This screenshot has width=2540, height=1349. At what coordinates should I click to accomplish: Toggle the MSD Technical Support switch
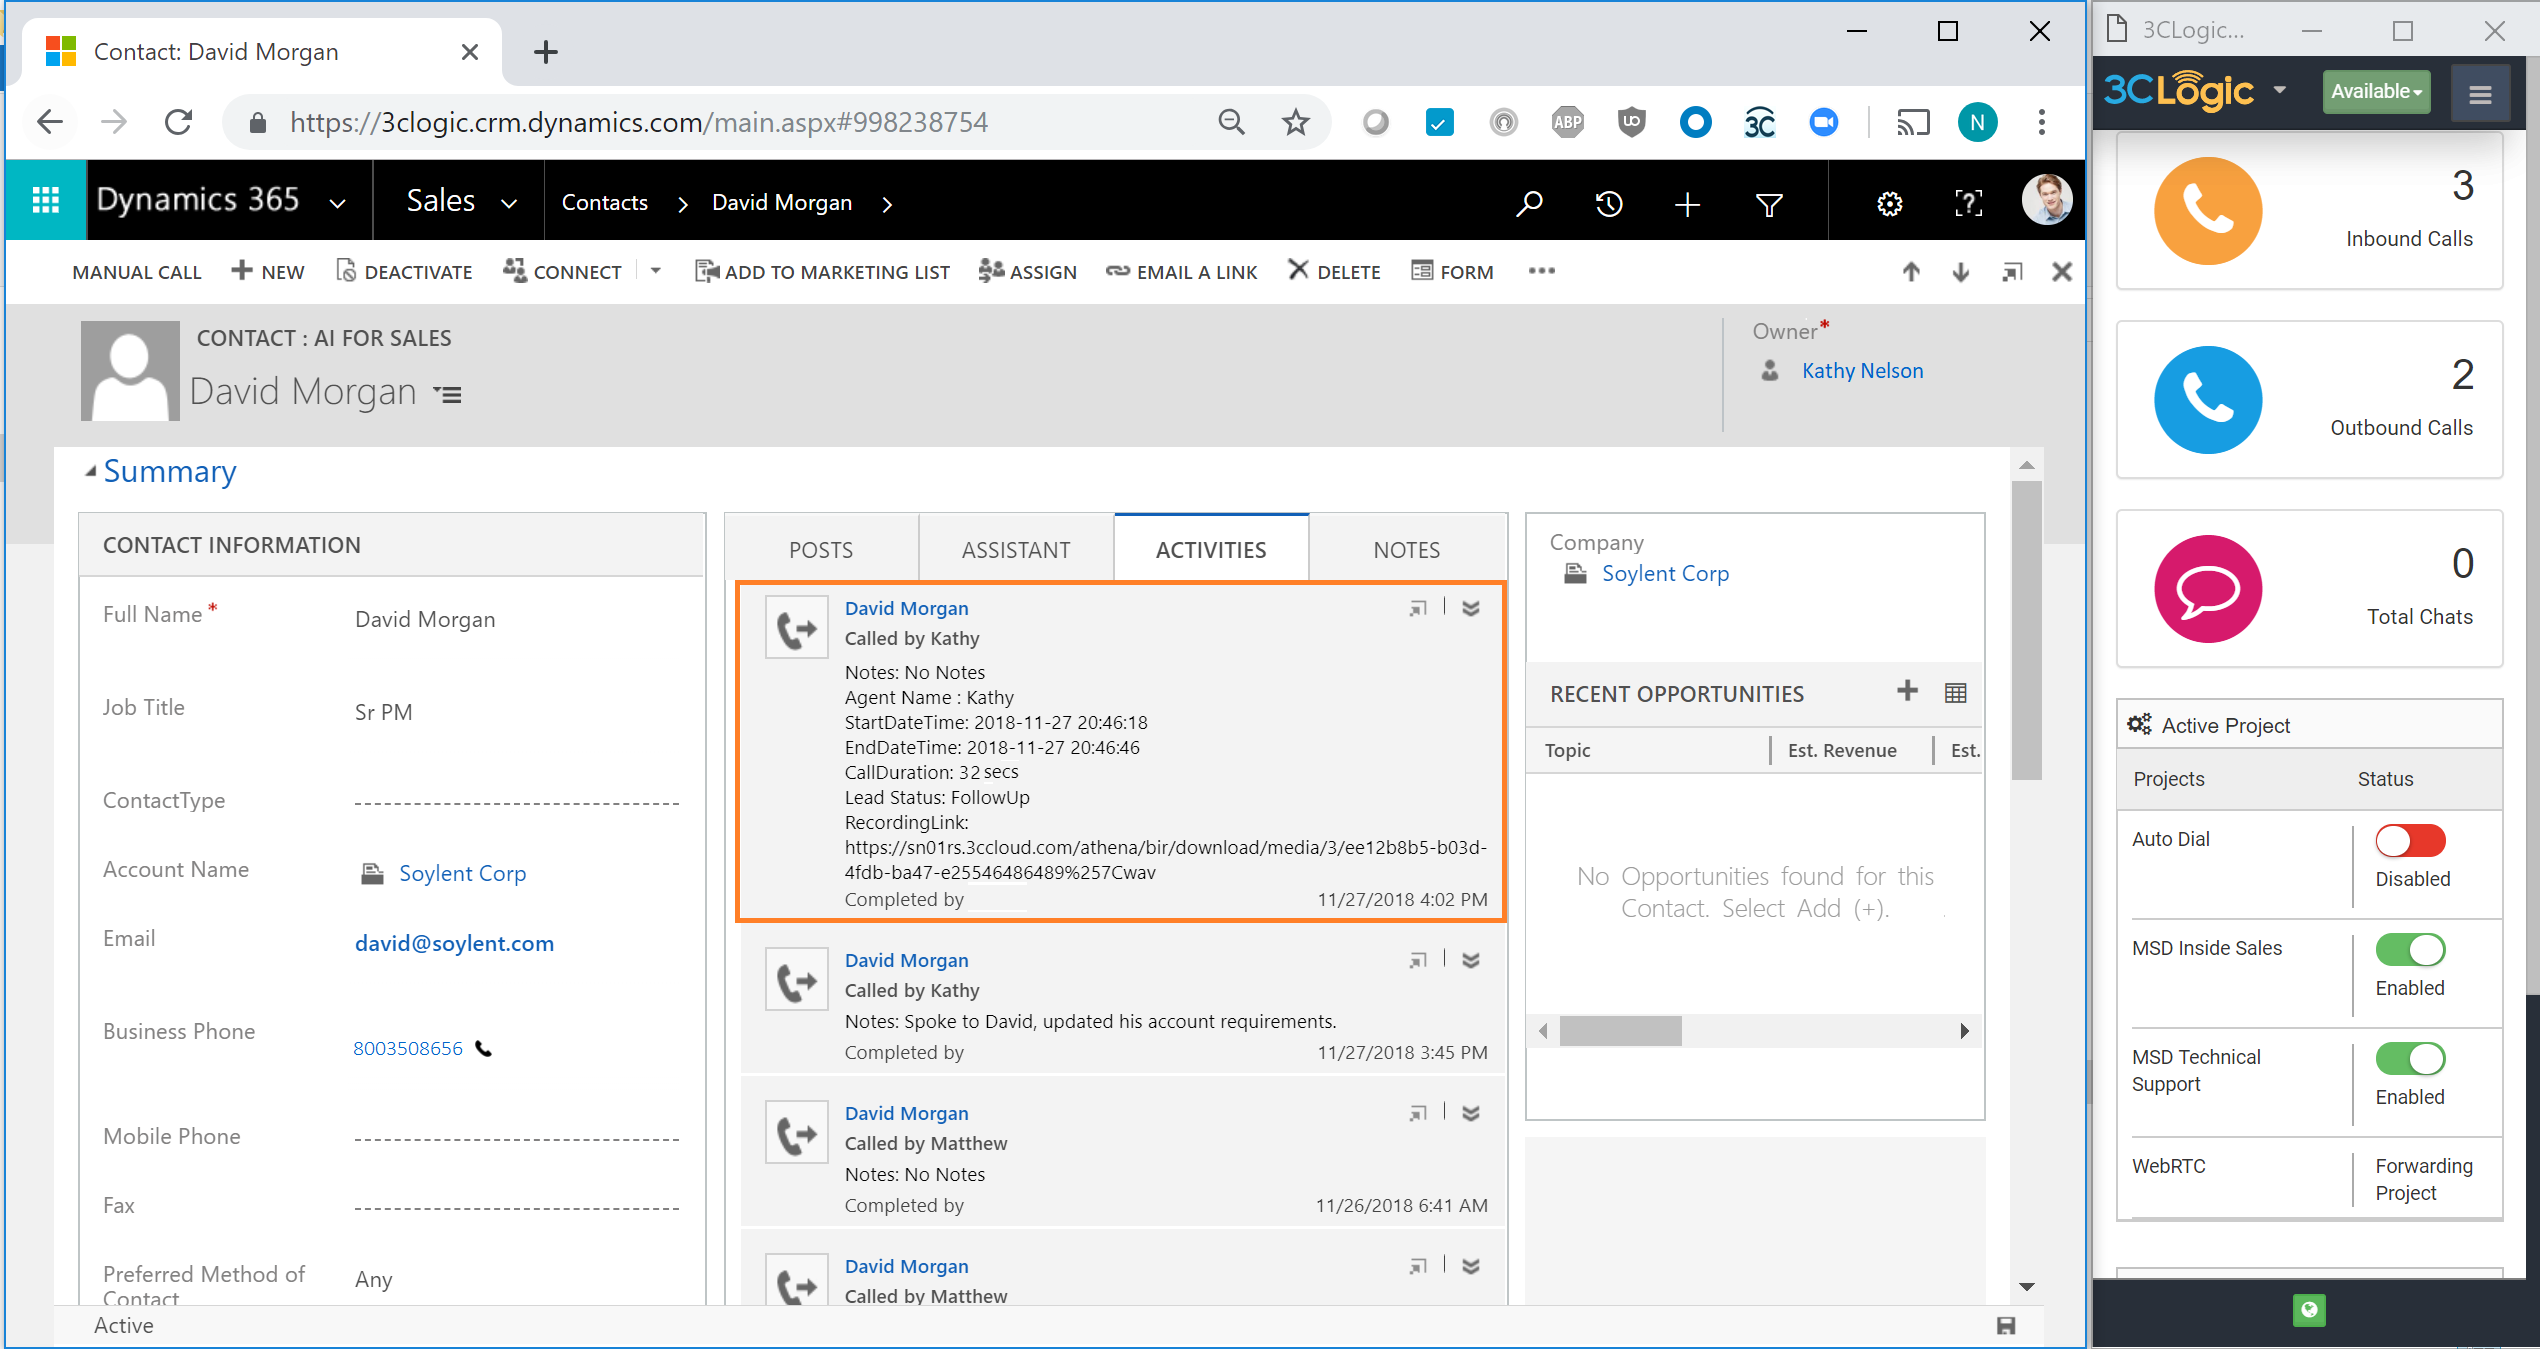click(2410, 1058)
